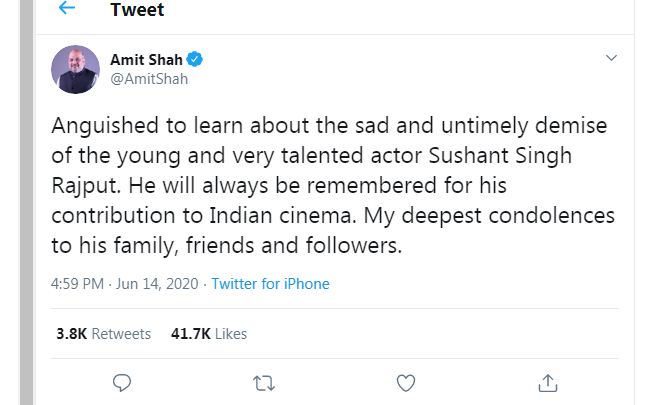Image resolution: width=645 pixels, height=405 pixels.
Task: Open the share tweet upload icon
Action: 547,382
